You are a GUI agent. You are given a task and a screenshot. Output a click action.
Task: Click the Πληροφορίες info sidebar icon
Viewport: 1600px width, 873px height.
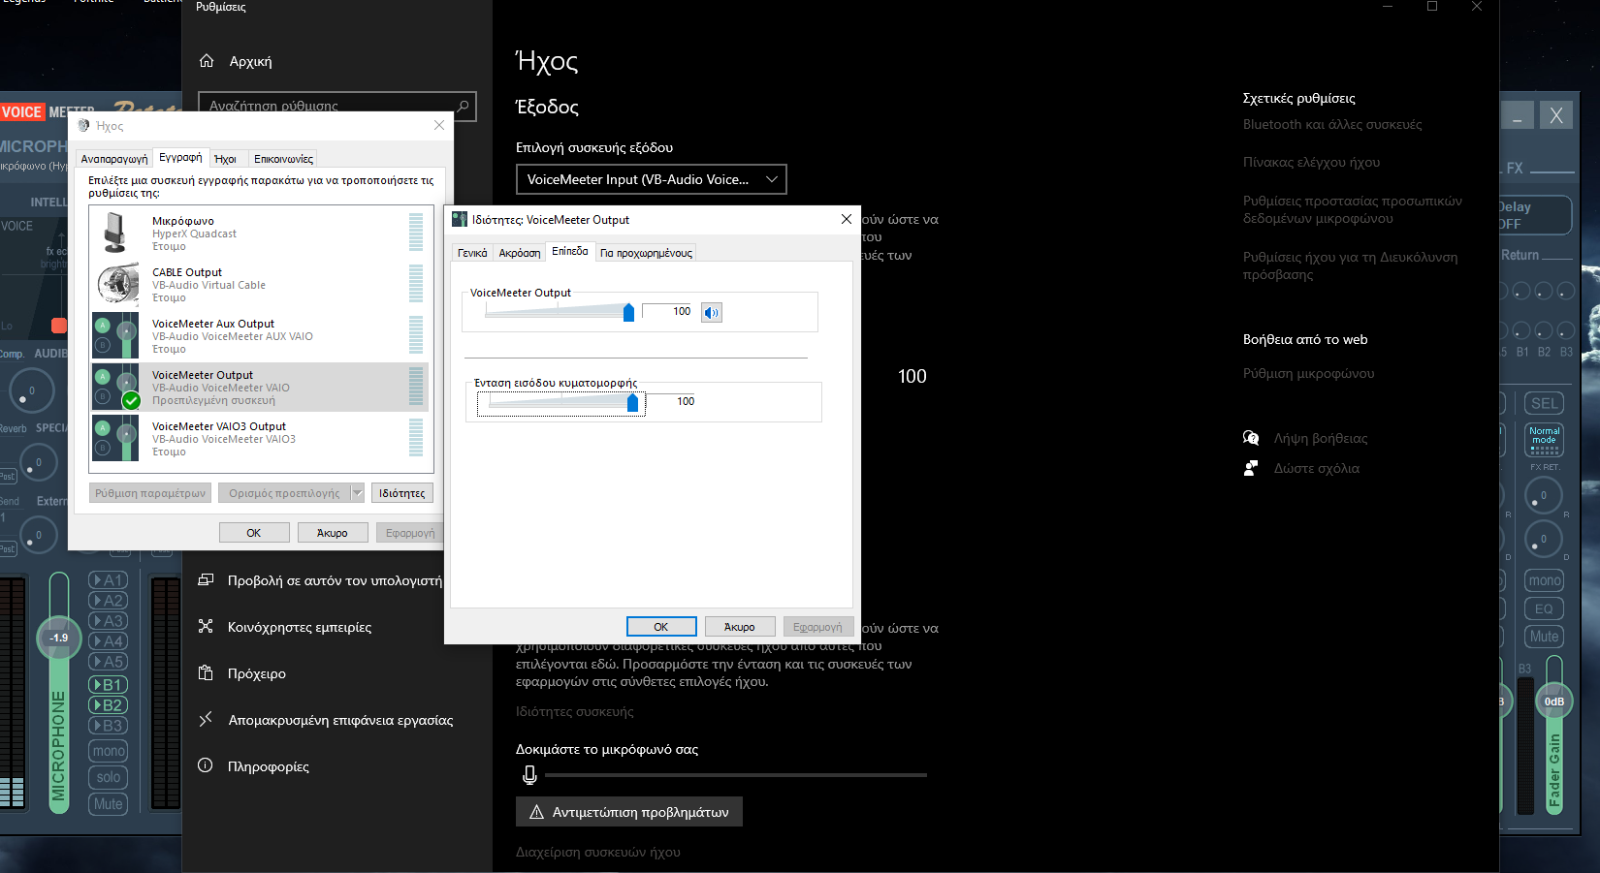pyautogui.click(x=206, y=766)
